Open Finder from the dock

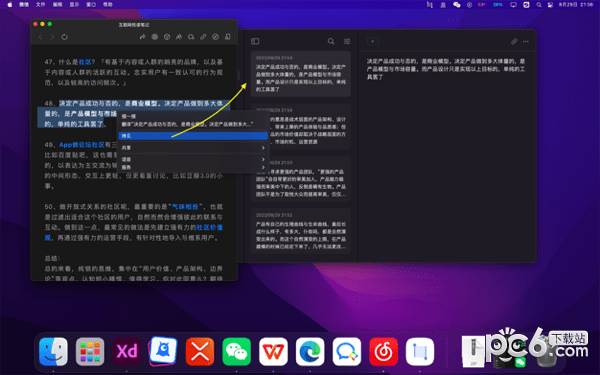[53, 352]
